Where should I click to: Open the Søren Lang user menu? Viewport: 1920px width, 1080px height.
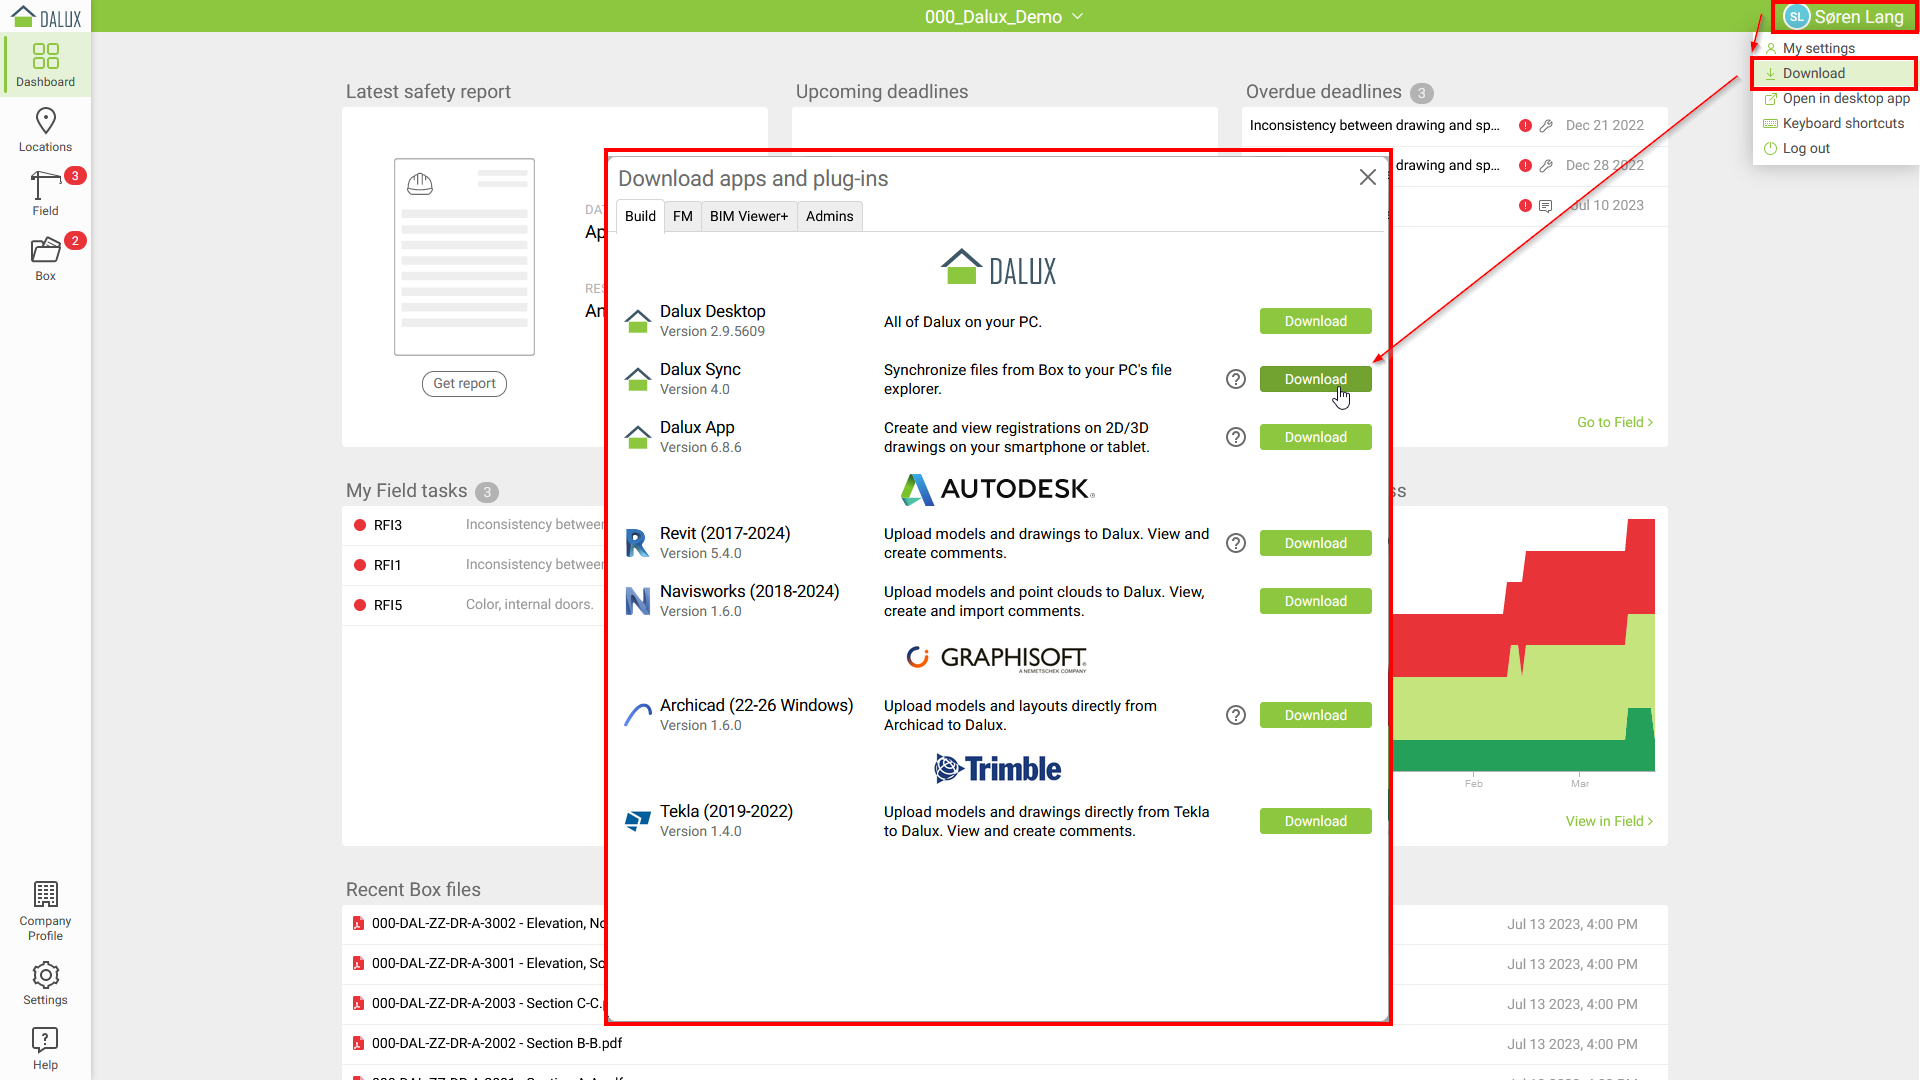(1845, 17)
